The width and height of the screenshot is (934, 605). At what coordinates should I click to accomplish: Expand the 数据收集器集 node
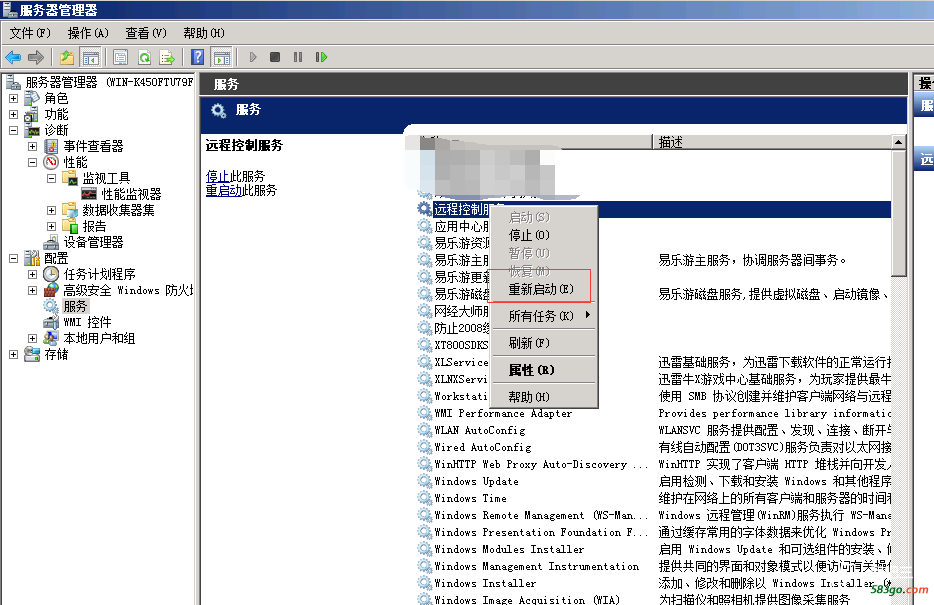[52, 210]
